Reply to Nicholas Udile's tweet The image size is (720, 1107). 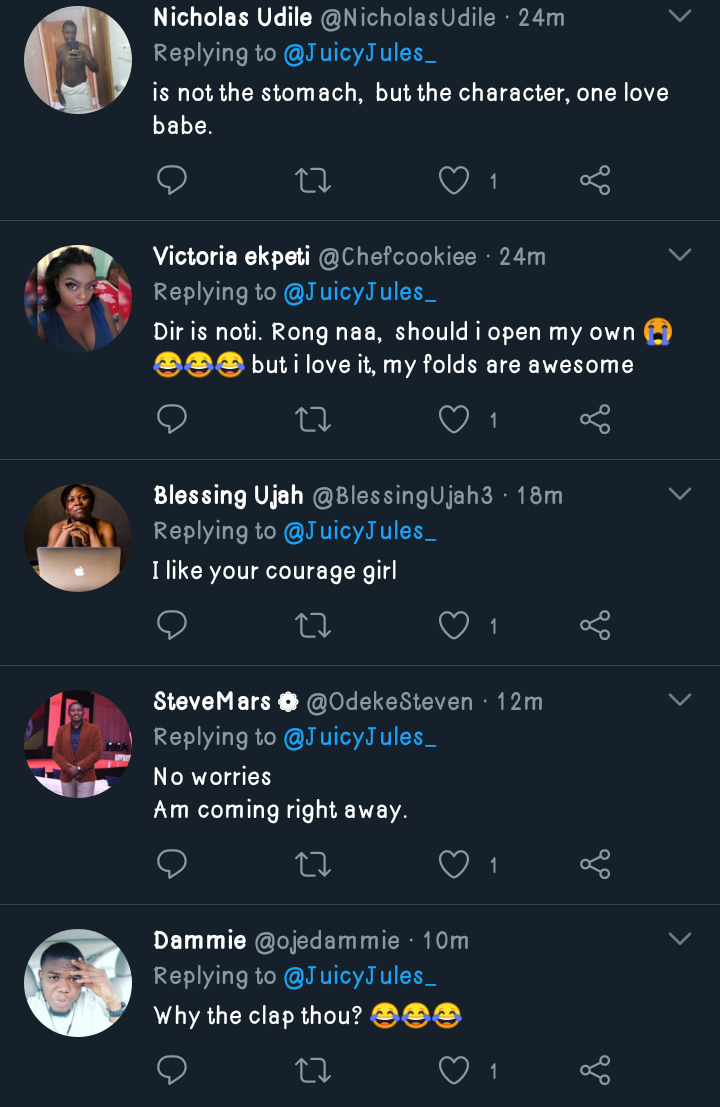[172, 181]
